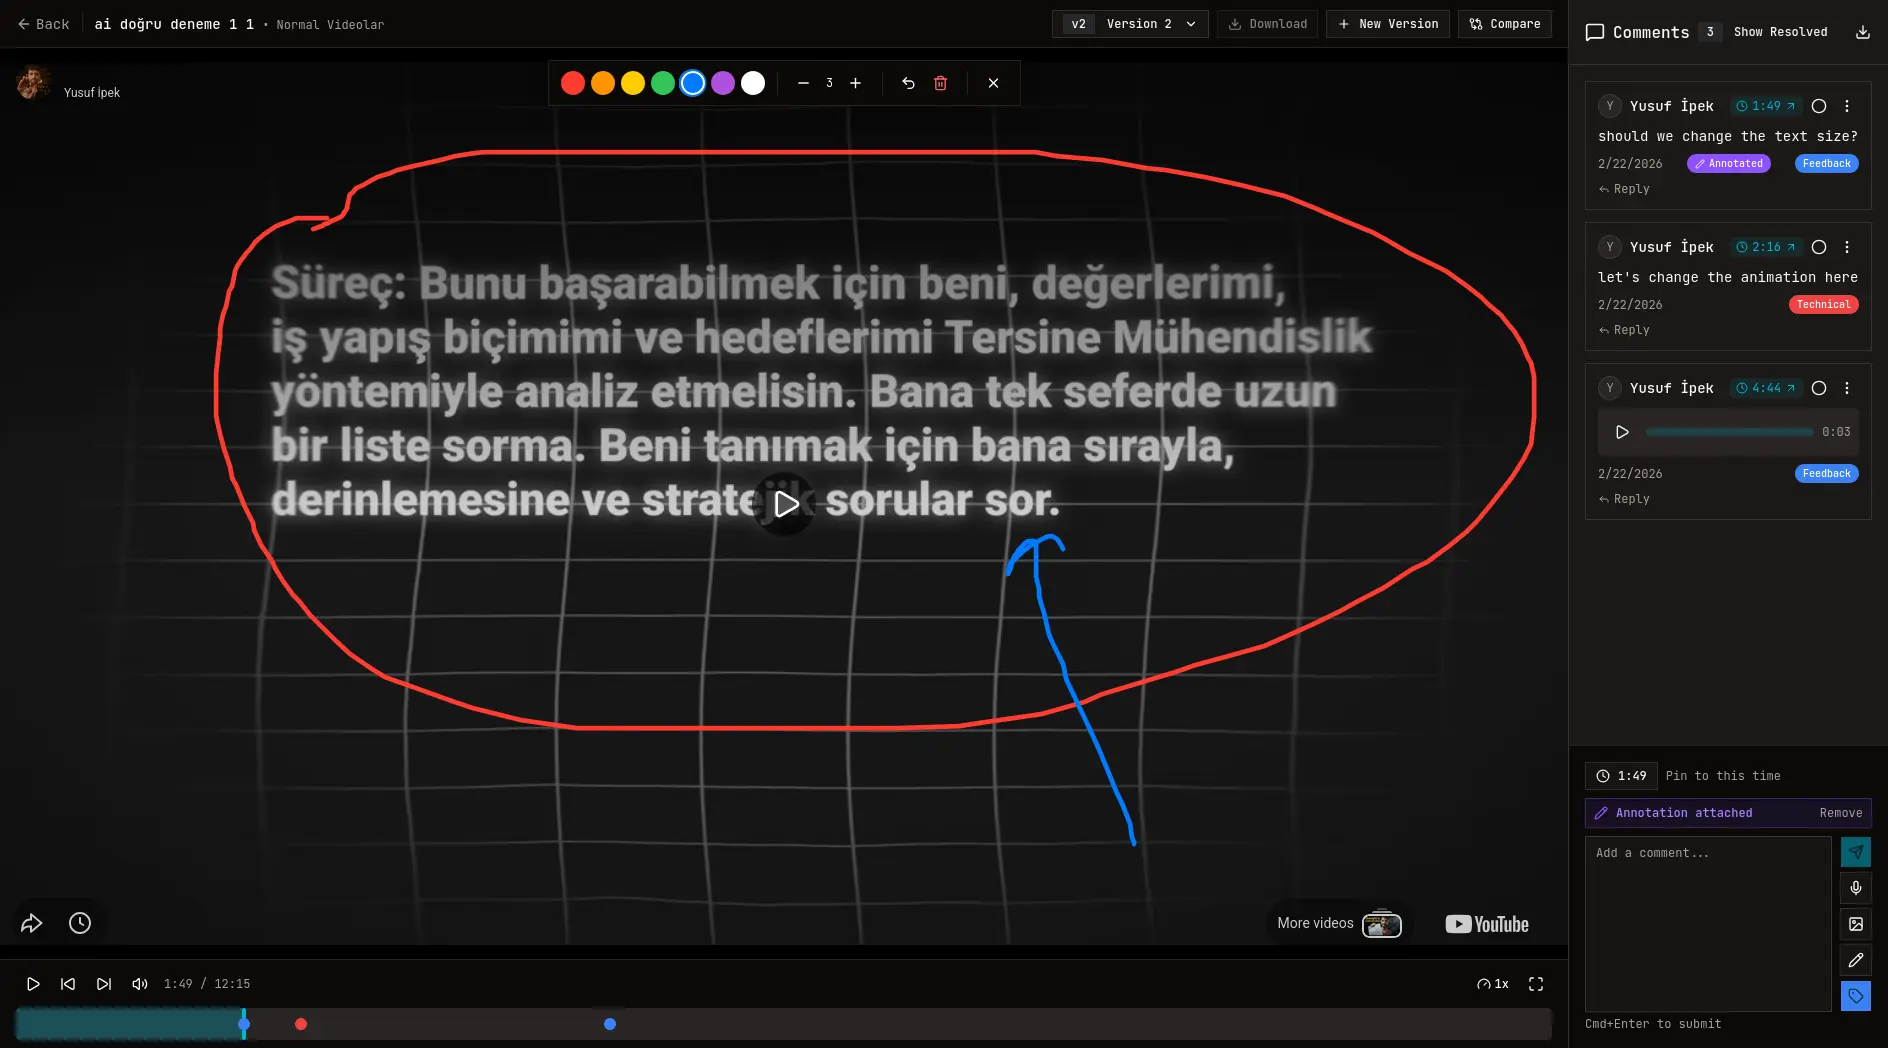Viewport: 1888px width, 1048px height.
Task: Select the purple annotation color
Action: 723,83
